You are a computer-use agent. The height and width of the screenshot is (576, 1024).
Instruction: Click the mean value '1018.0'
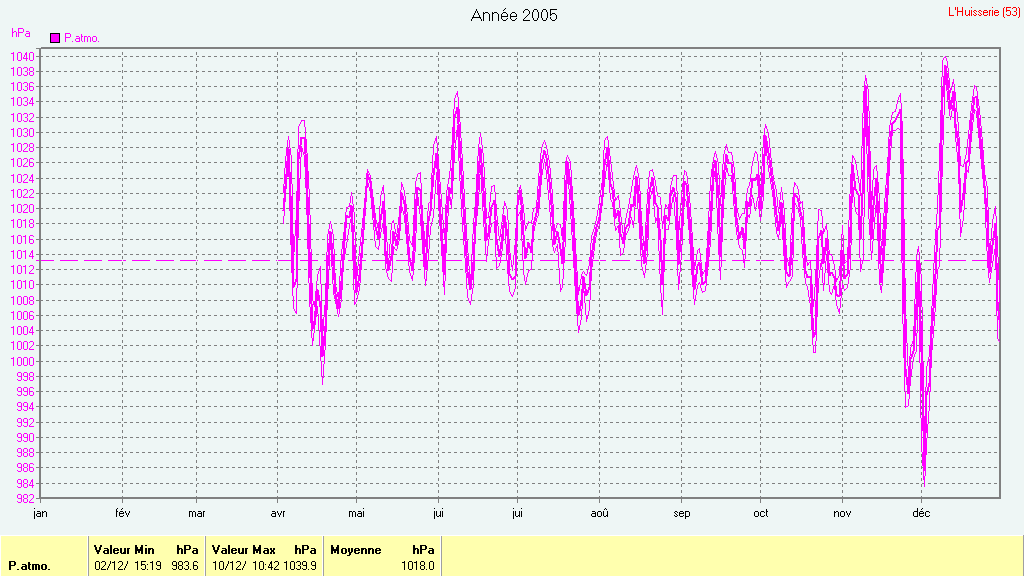point(418,566)
